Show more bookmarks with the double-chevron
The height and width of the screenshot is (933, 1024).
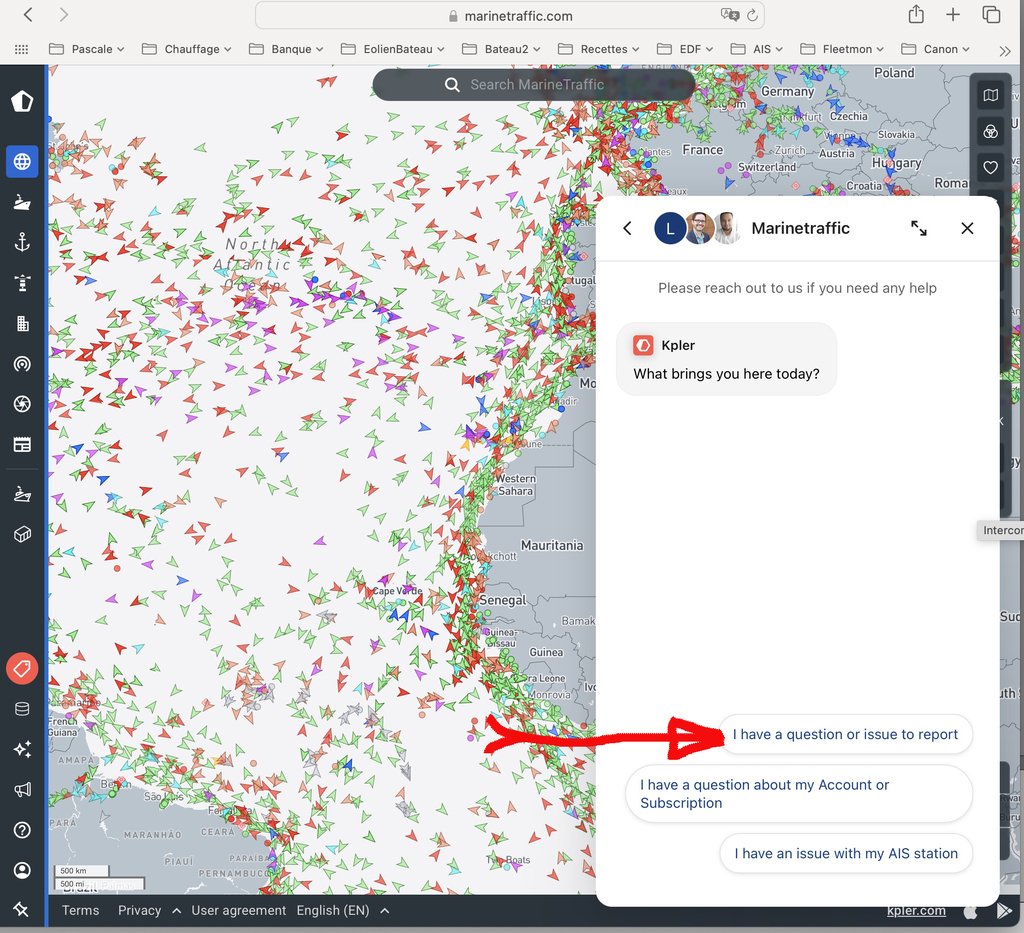(1004, 50)
